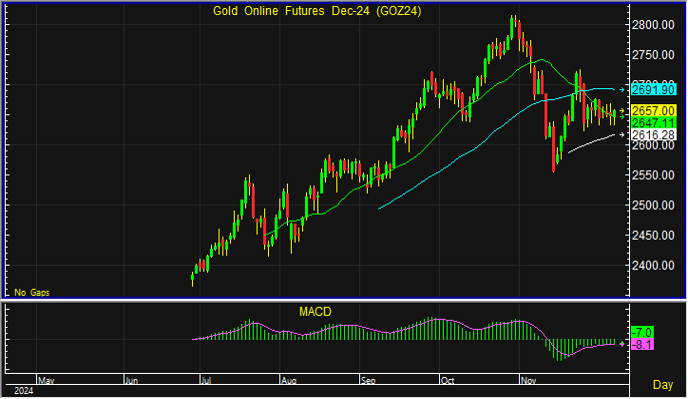Click the 2800.00 price axis level
Image resolution: width=688 pixels, height=399 pixels.
[653, 25]
